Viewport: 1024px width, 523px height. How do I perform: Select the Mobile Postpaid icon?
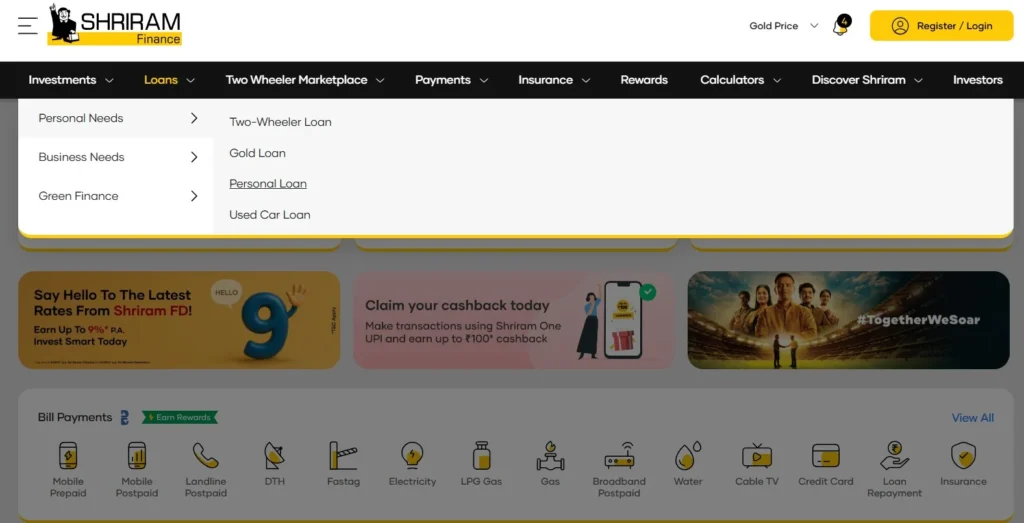136,456
